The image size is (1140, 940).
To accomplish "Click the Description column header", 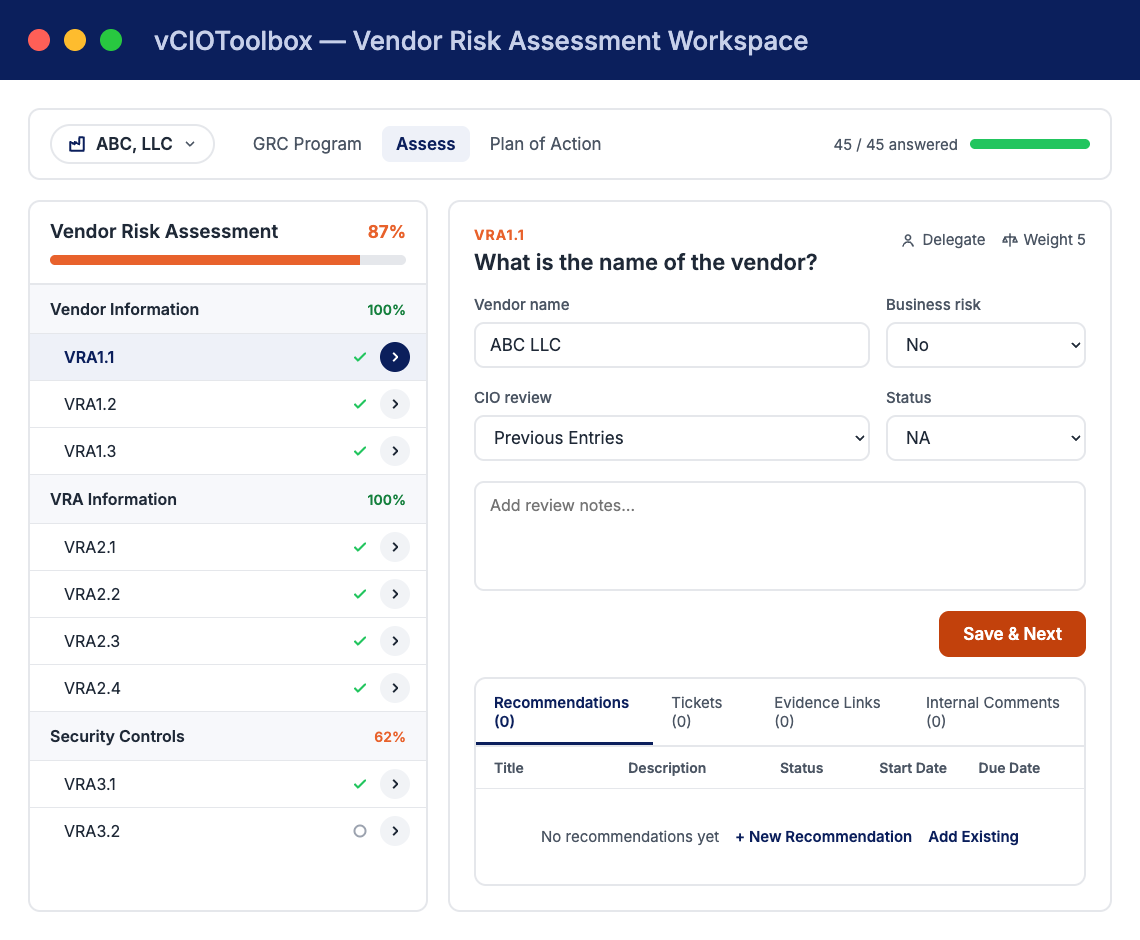I will [667, 768].
